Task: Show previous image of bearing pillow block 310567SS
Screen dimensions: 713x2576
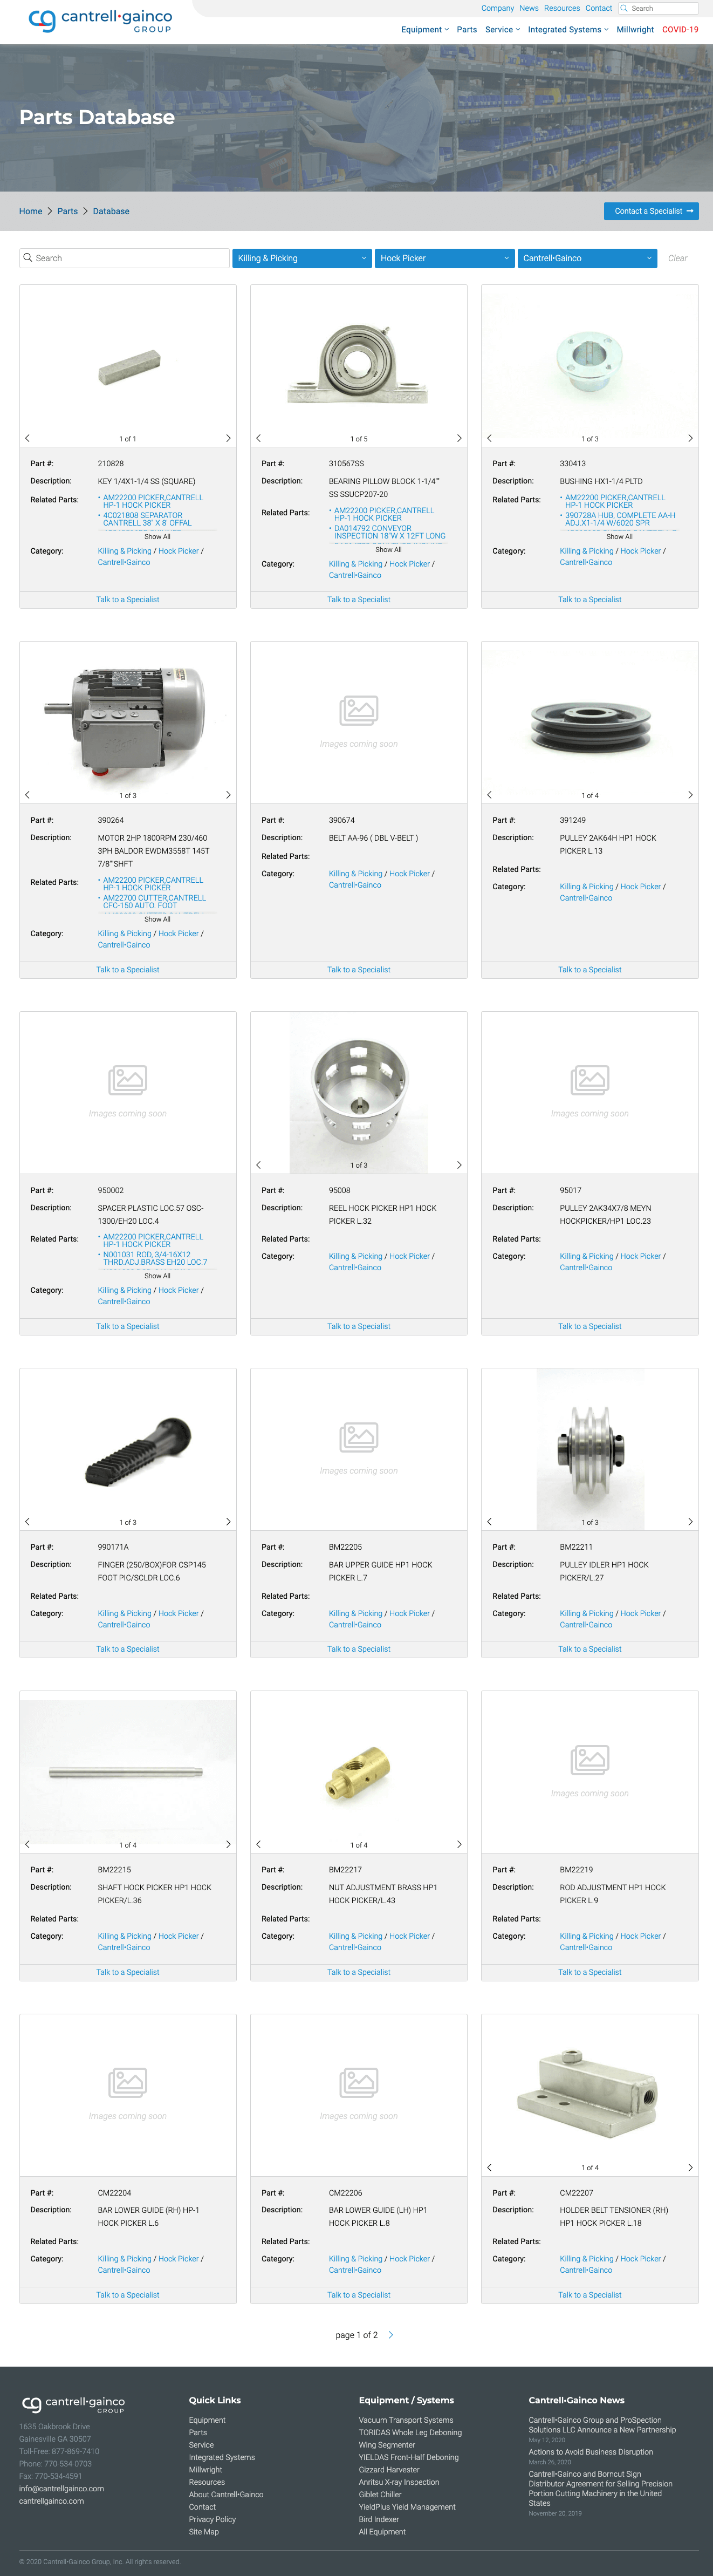Action: (259, 438)
